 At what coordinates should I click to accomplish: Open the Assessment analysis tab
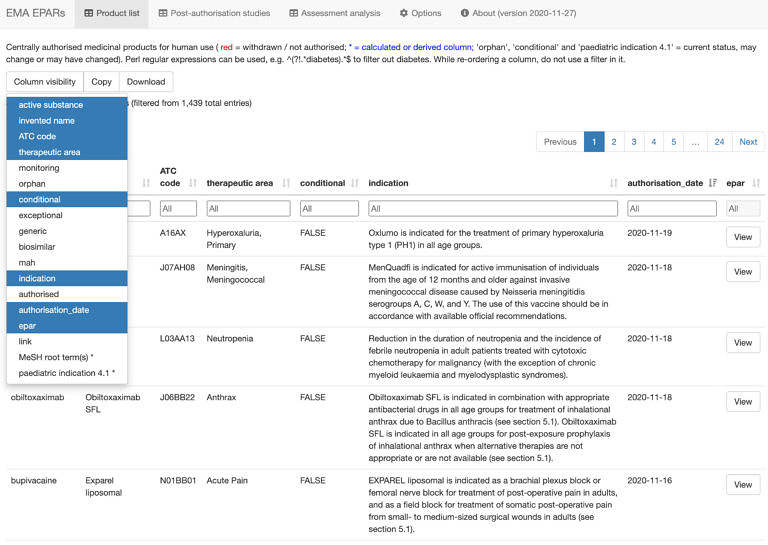[334, 14]
